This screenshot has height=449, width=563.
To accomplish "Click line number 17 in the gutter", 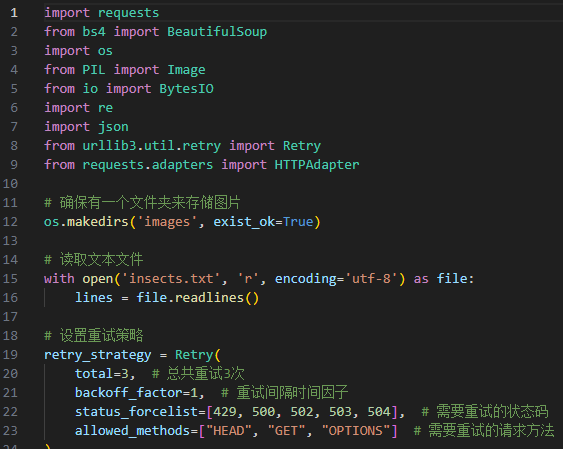I will (x=10, y=317).
